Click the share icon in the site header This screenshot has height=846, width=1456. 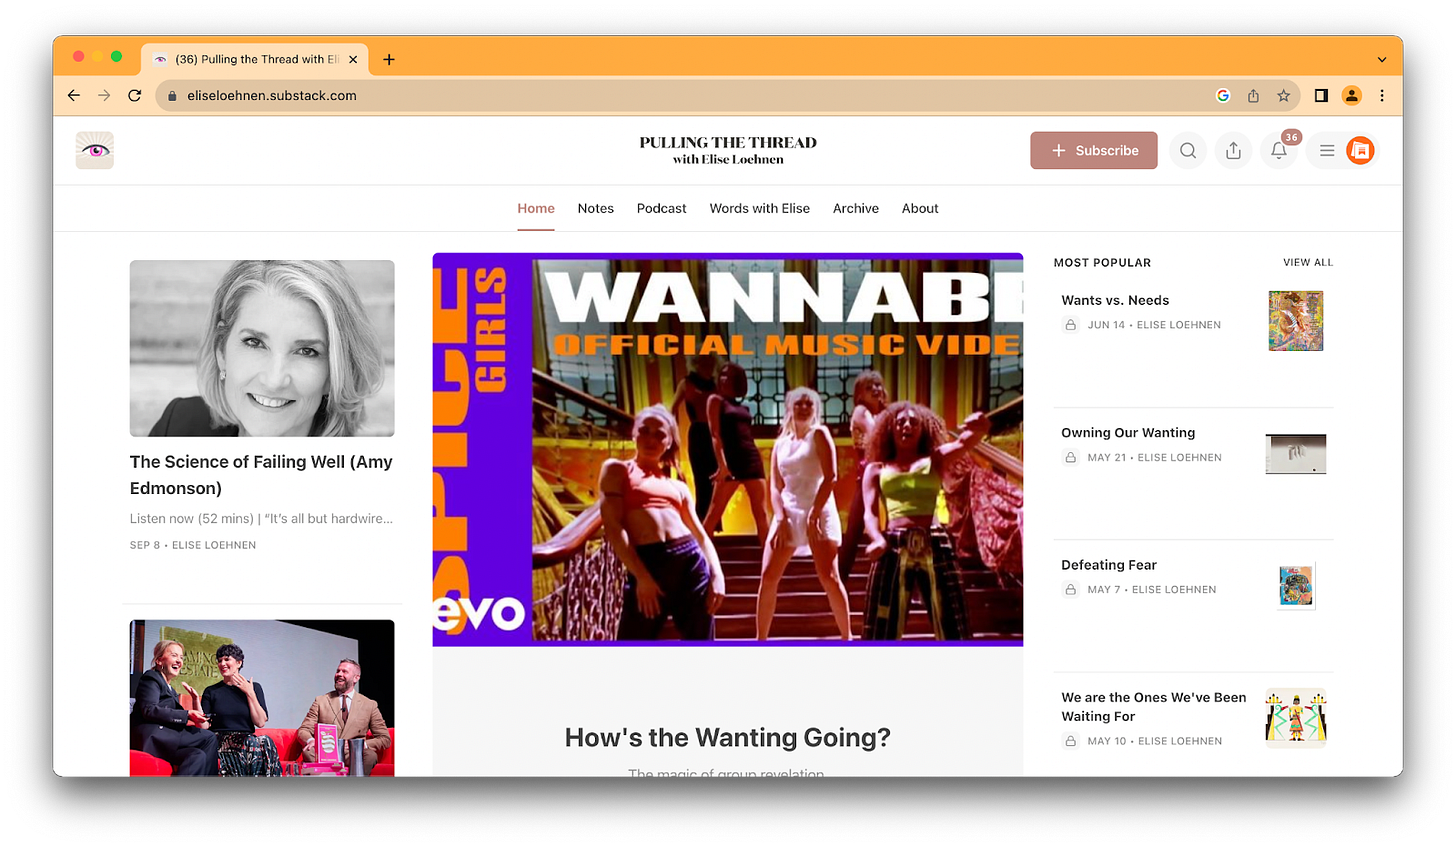1233,150
